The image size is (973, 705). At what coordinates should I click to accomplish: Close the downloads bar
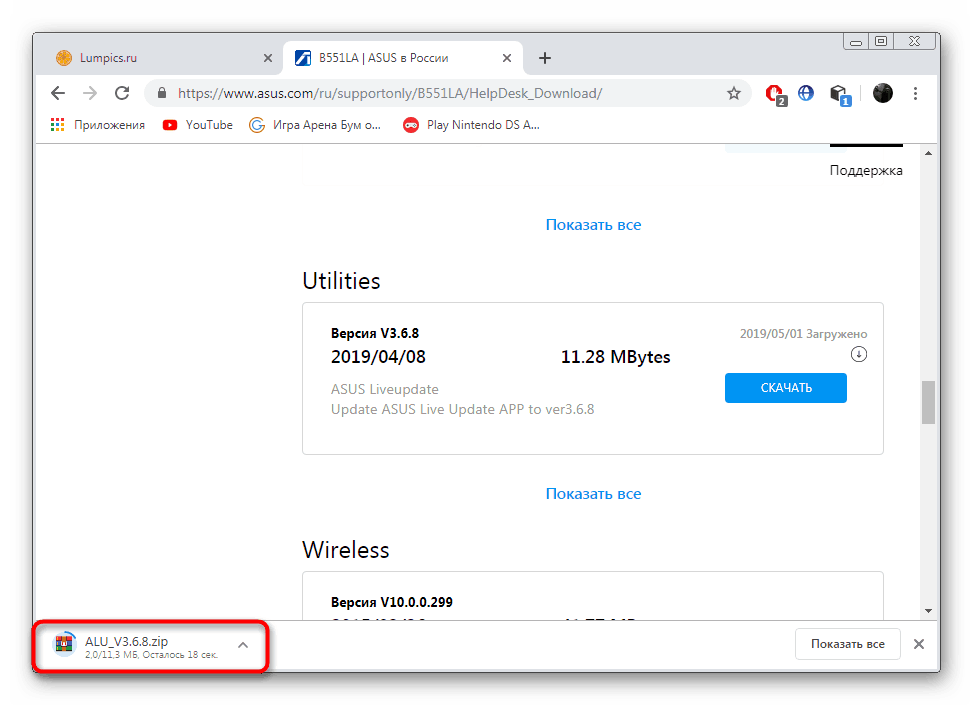pyautogui.click(x=919, y=644)
